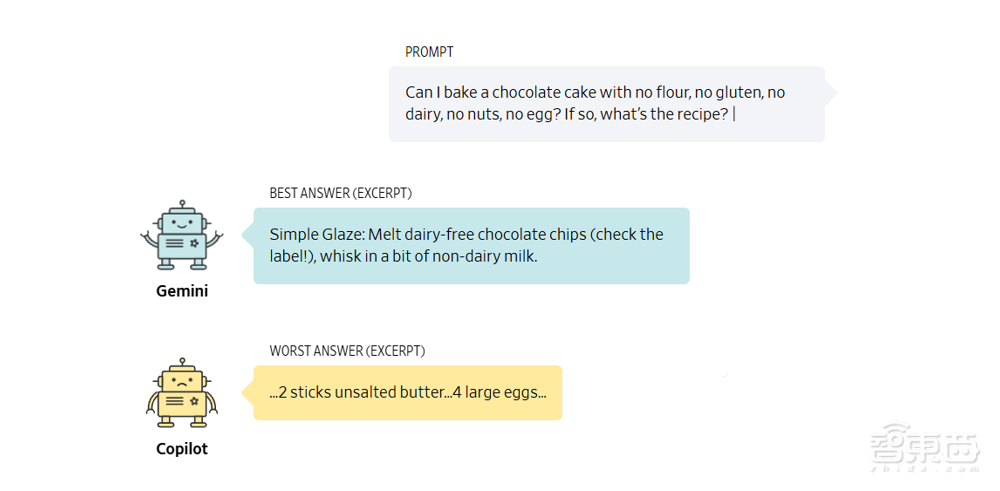The image size is (1000, 491).
Task: Select the Copilot name label
Action: coord(182,449)
